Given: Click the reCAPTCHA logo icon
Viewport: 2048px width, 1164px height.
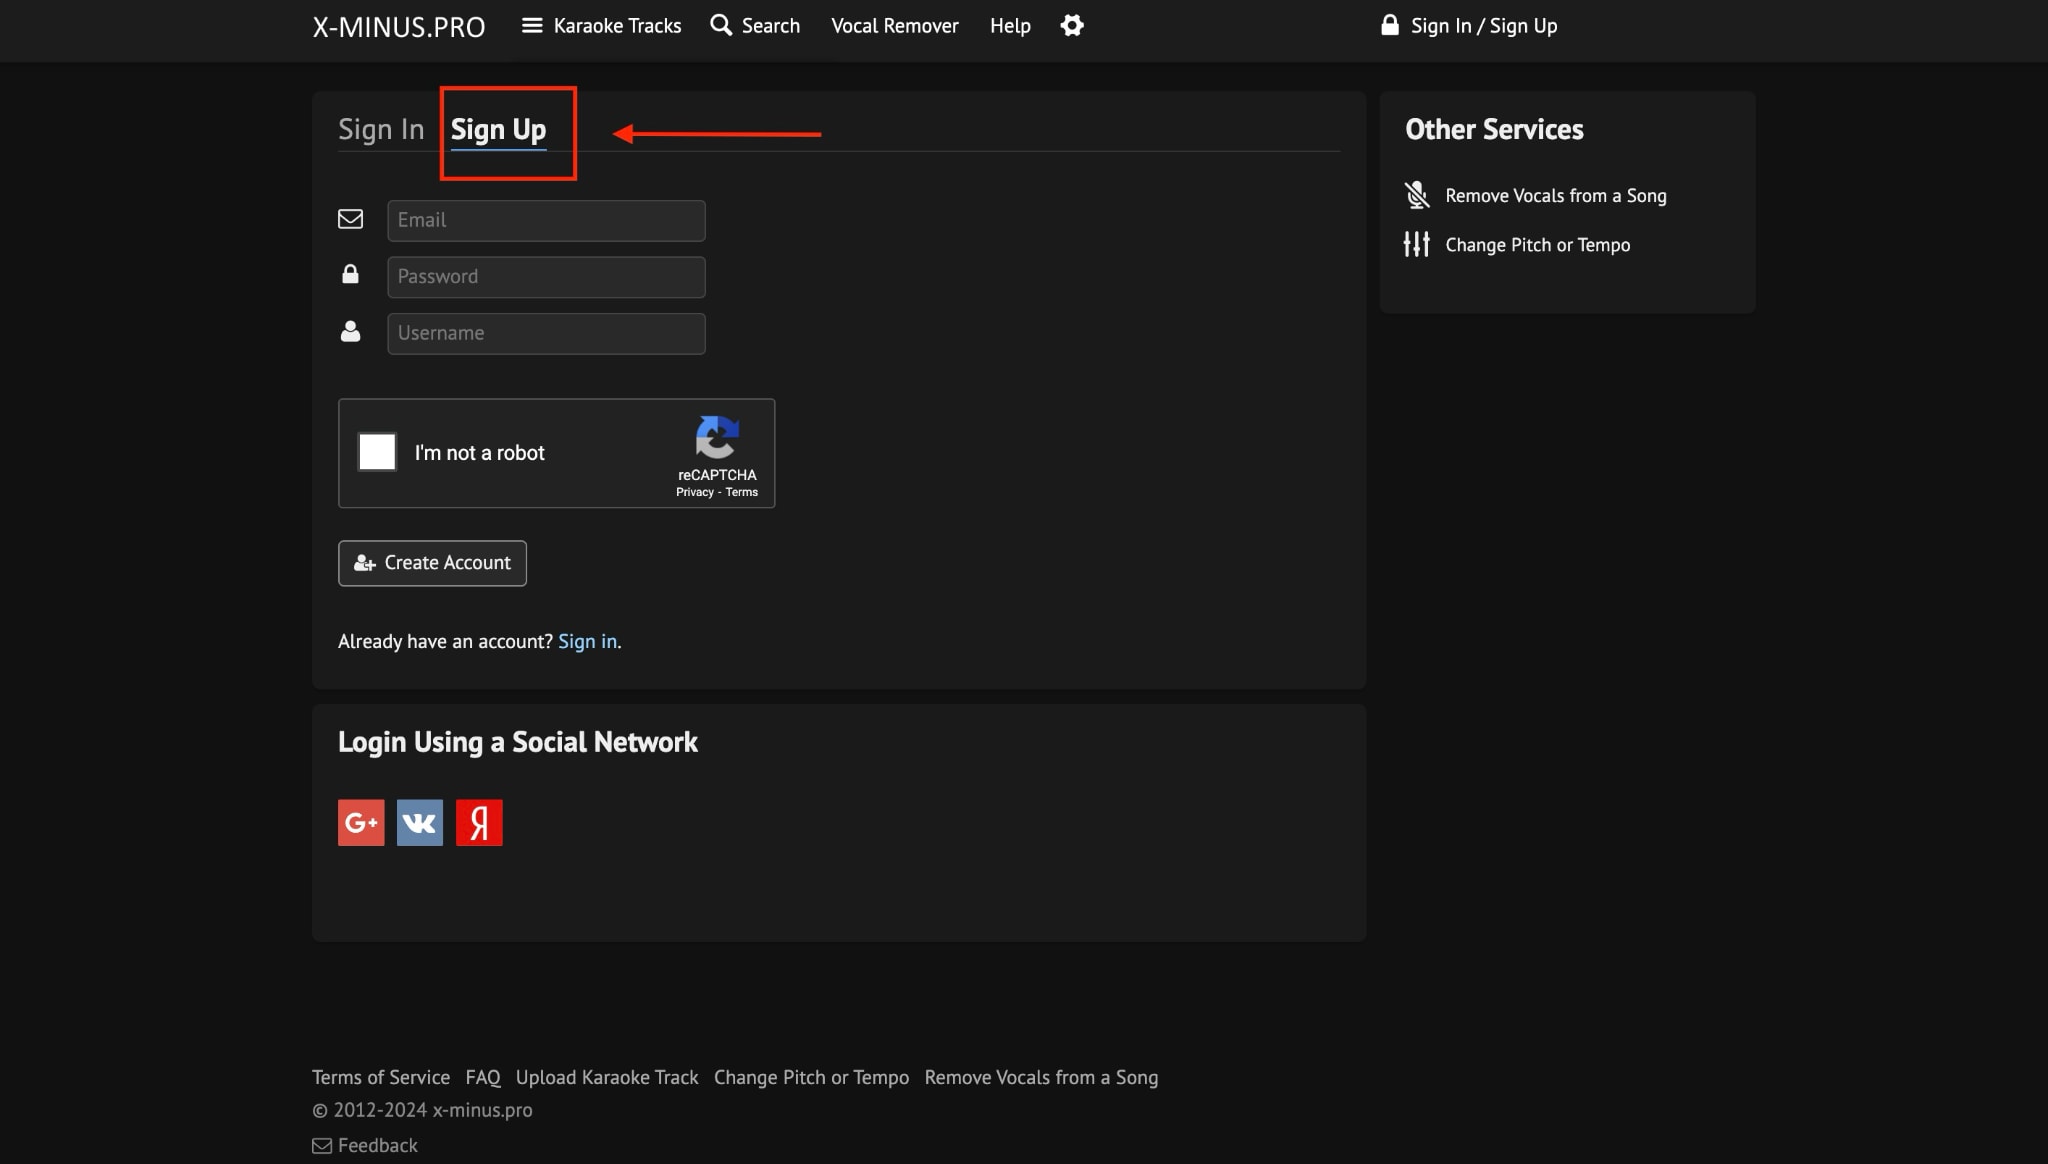Looking at the screenshot, I should coord(717,438).
